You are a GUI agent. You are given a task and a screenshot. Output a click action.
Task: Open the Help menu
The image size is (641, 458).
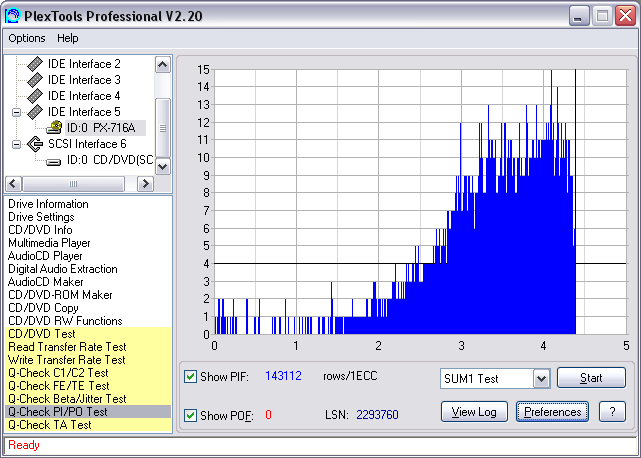67,38
